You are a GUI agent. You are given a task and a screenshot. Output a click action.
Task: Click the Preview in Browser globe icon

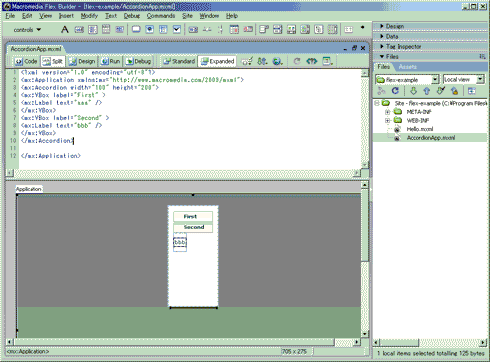click(277, 61)
